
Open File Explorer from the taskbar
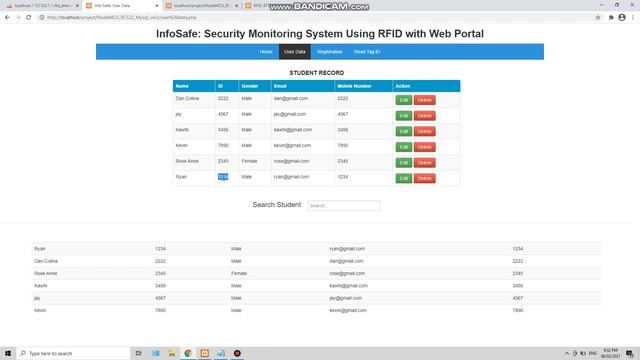tap(172, 353)
